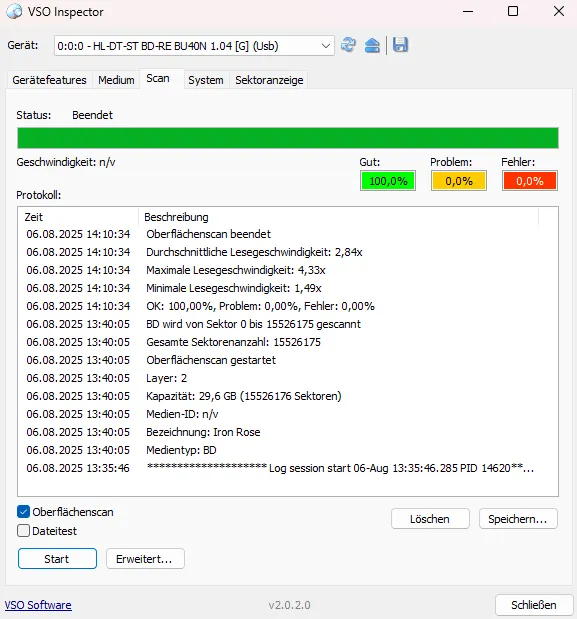Open the Erweitert... options button
577x619 pixels.
[145, 559]
